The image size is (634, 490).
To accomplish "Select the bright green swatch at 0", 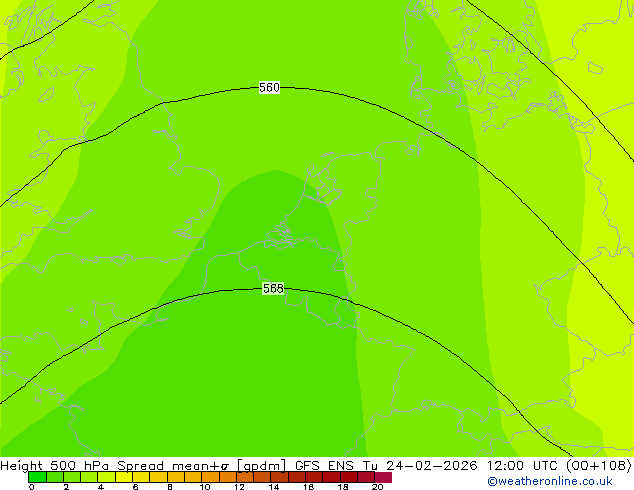I will tap(36, 478).
